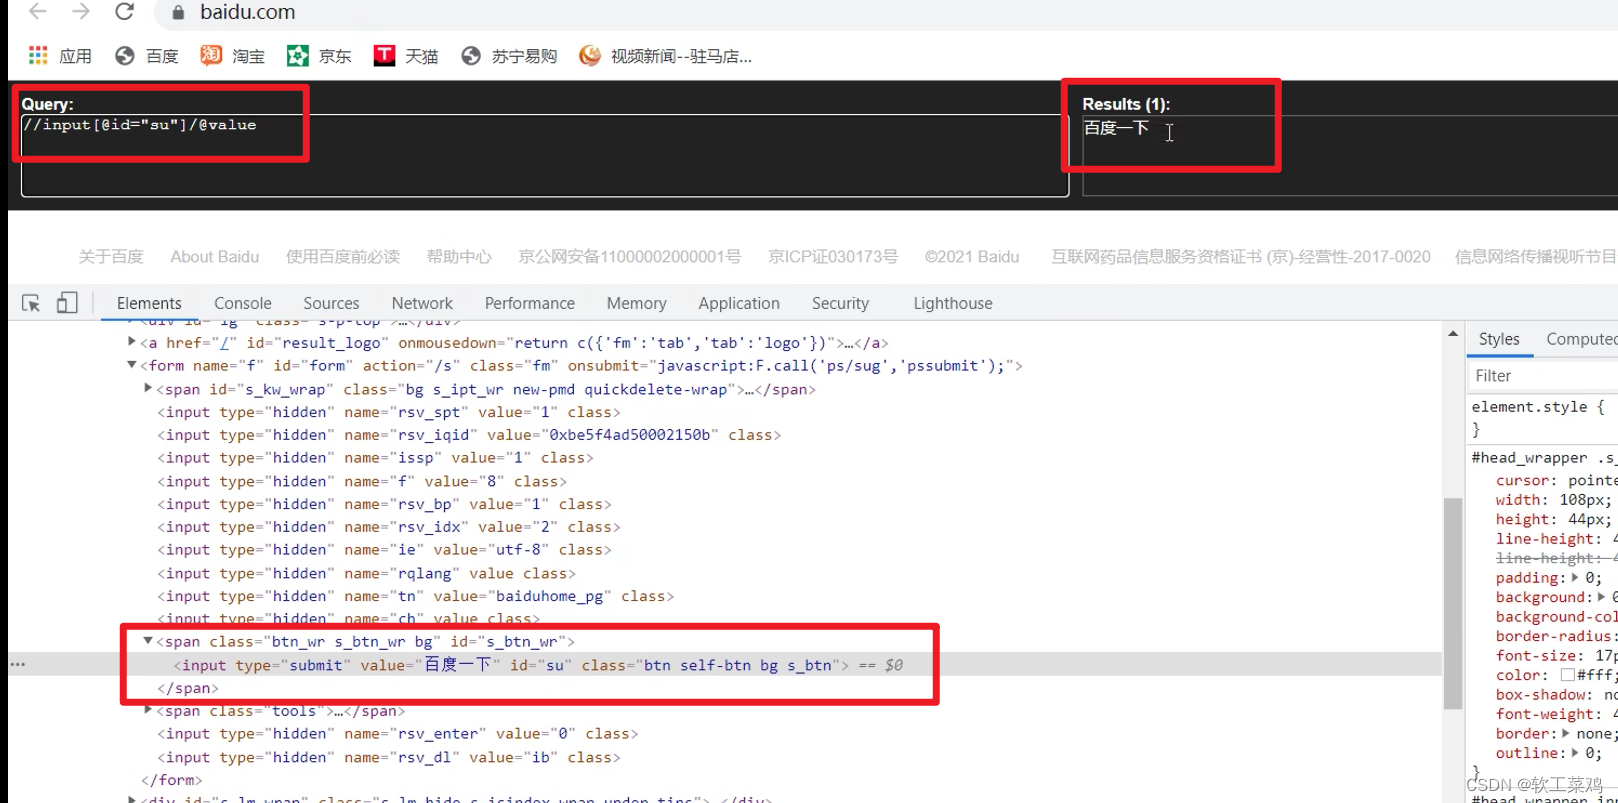
Task: Open the Performance tab
Action: pyautogui.click(x=530, y=303)
